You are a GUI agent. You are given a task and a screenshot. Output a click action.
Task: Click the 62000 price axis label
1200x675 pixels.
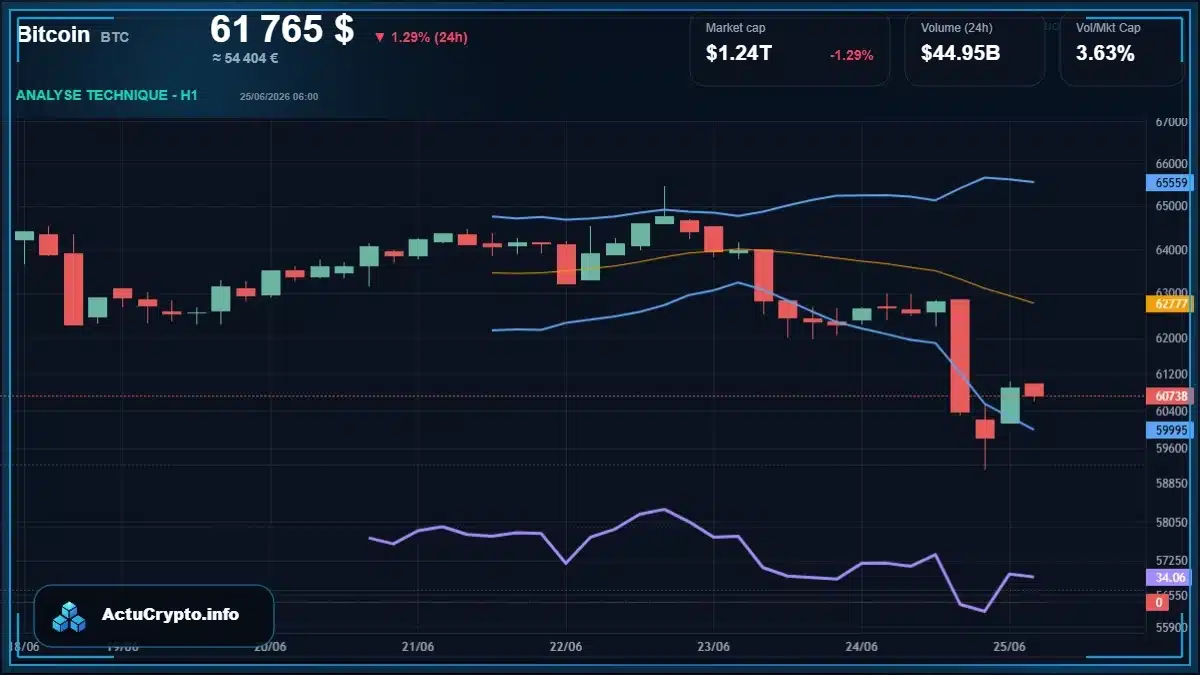(1171, 338)
